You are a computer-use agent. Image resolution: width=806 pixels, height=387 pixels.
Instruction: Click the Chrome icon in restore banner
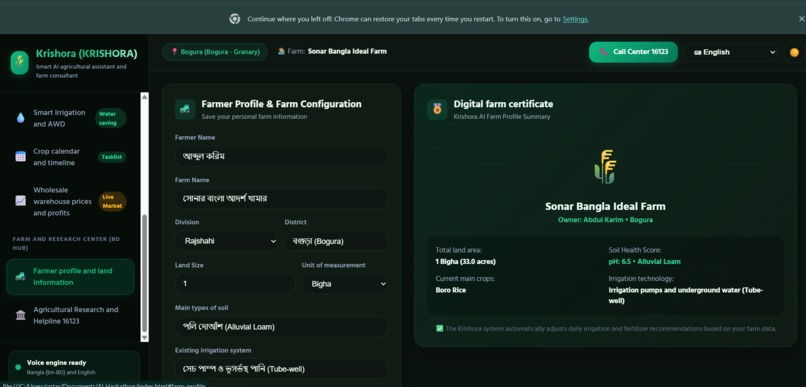point(234,19)
